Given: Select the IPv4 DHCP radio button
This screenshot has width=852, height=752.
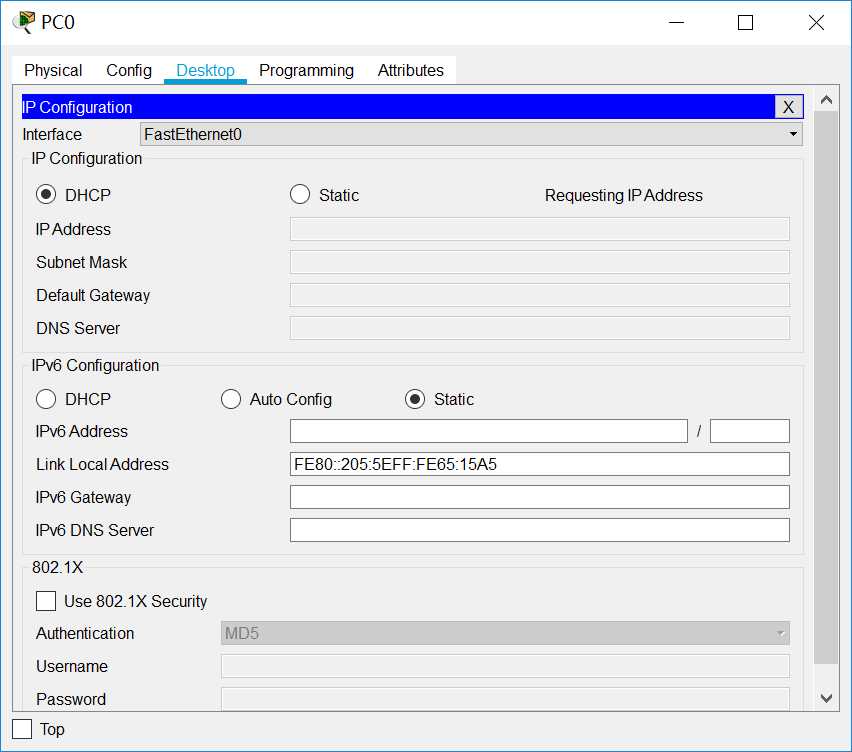Looking at the screenshot, I should (46, 195).
